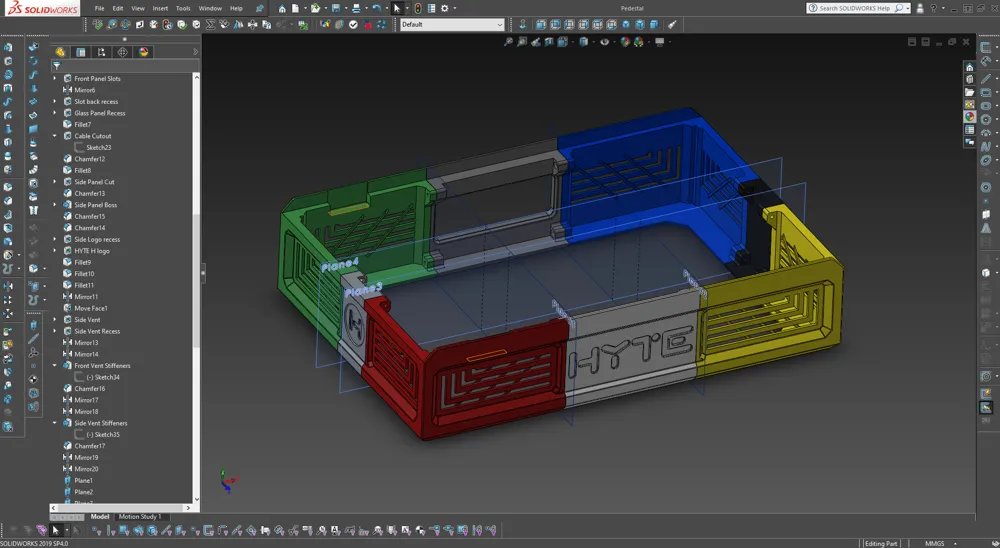This screenshot has height=548, width=1000.
Task: Open the MMGS unit system in the status bar
Action: pos(935,544)
